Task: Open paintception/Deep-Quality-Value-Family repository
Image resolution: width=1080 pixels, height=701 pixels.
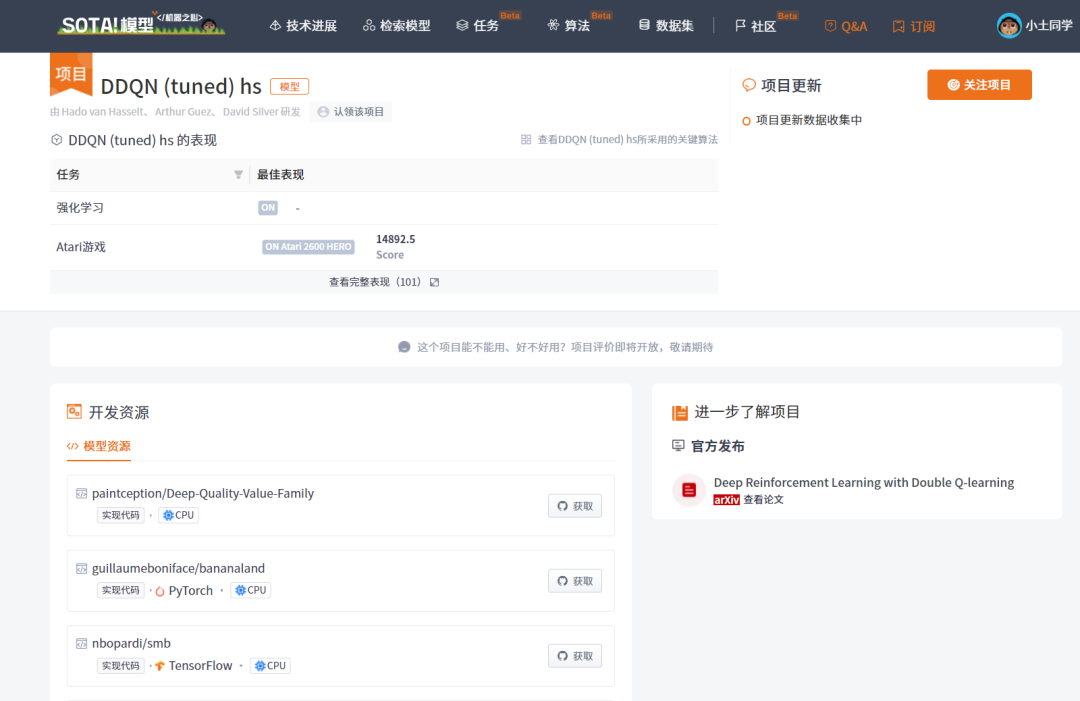Action: pyautogui.click(x=202, y=493)
